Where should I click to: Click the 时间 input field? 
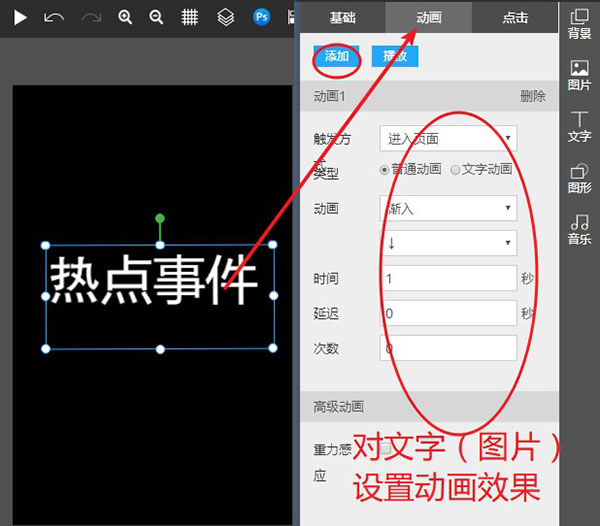click(448, 278)
